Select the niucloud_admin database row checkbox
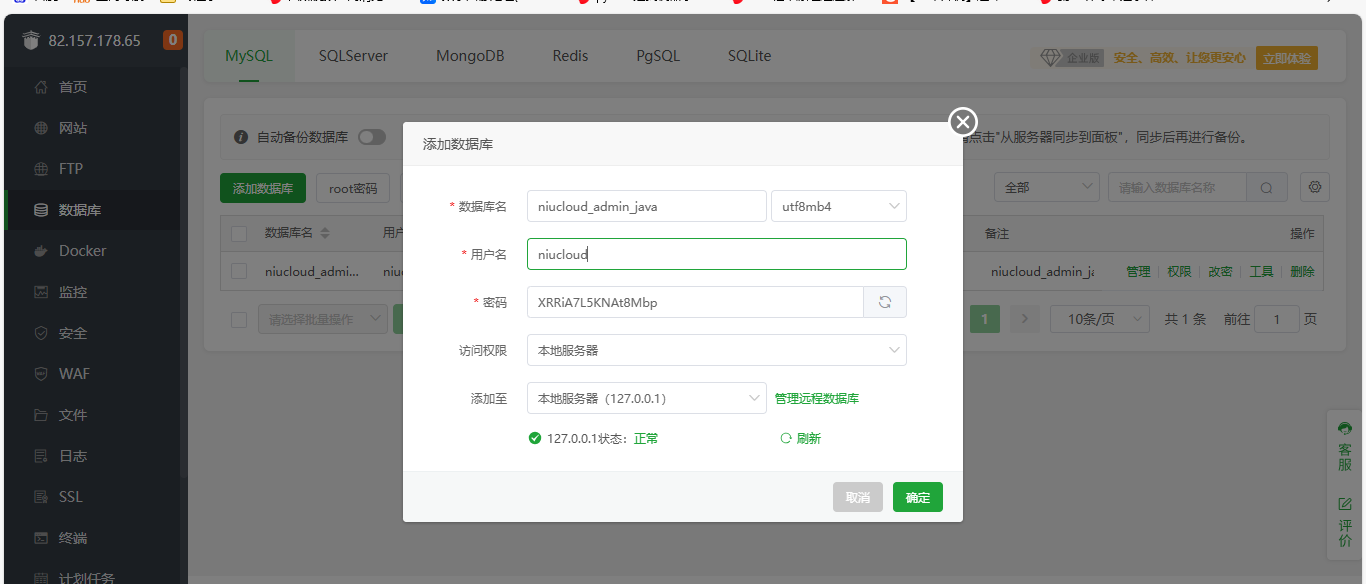The width and height of the screenshot is (1366, 584). [239, 271]
